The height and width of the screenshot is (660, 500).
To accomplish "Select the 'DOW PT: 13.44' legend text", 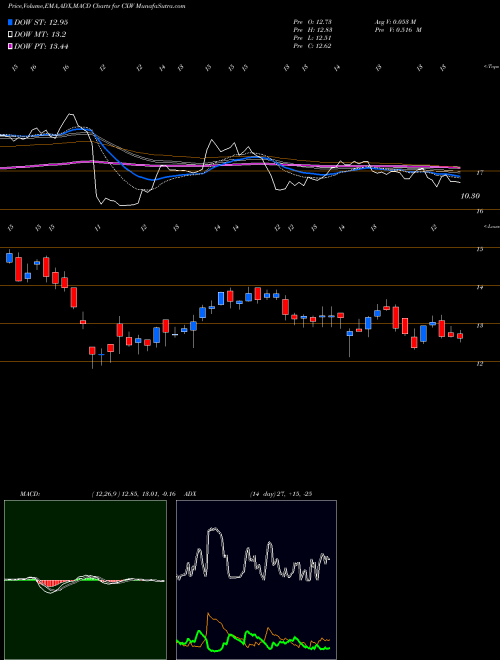I will [x=41, y=46].
